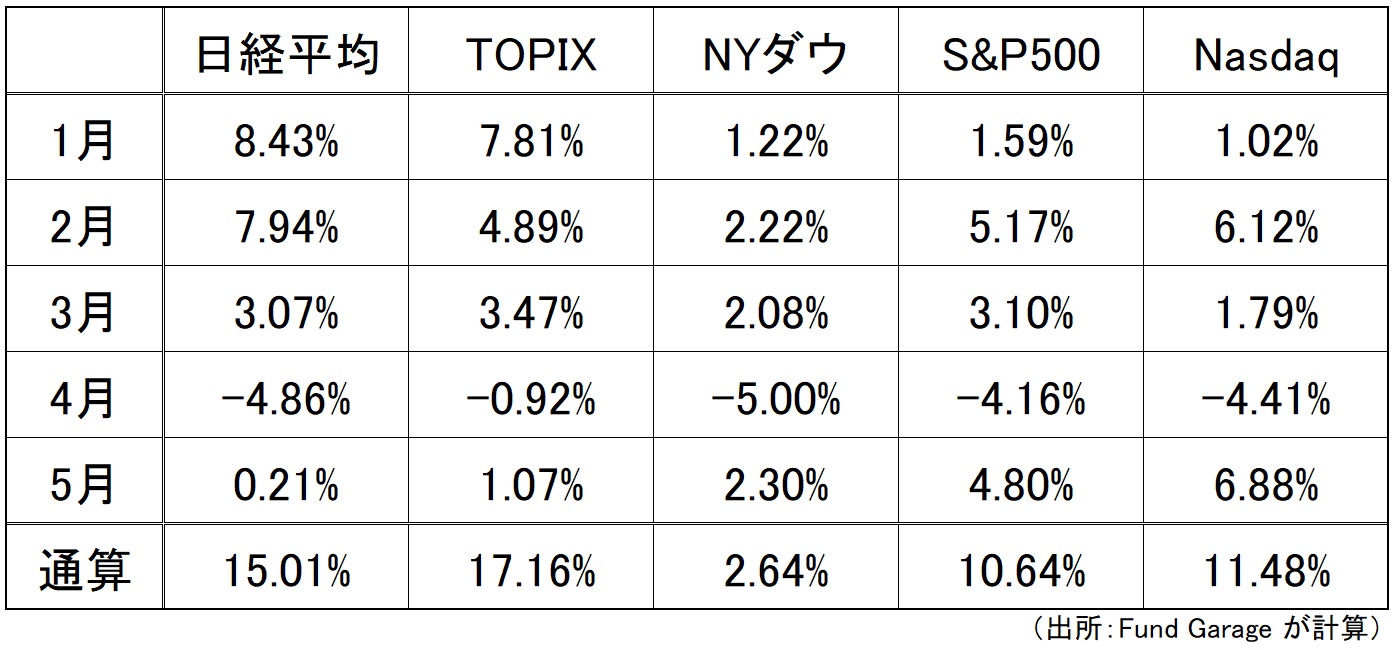Select the TOPIX column header
This screenshot has width=1394, height=650.
[531, 54]
